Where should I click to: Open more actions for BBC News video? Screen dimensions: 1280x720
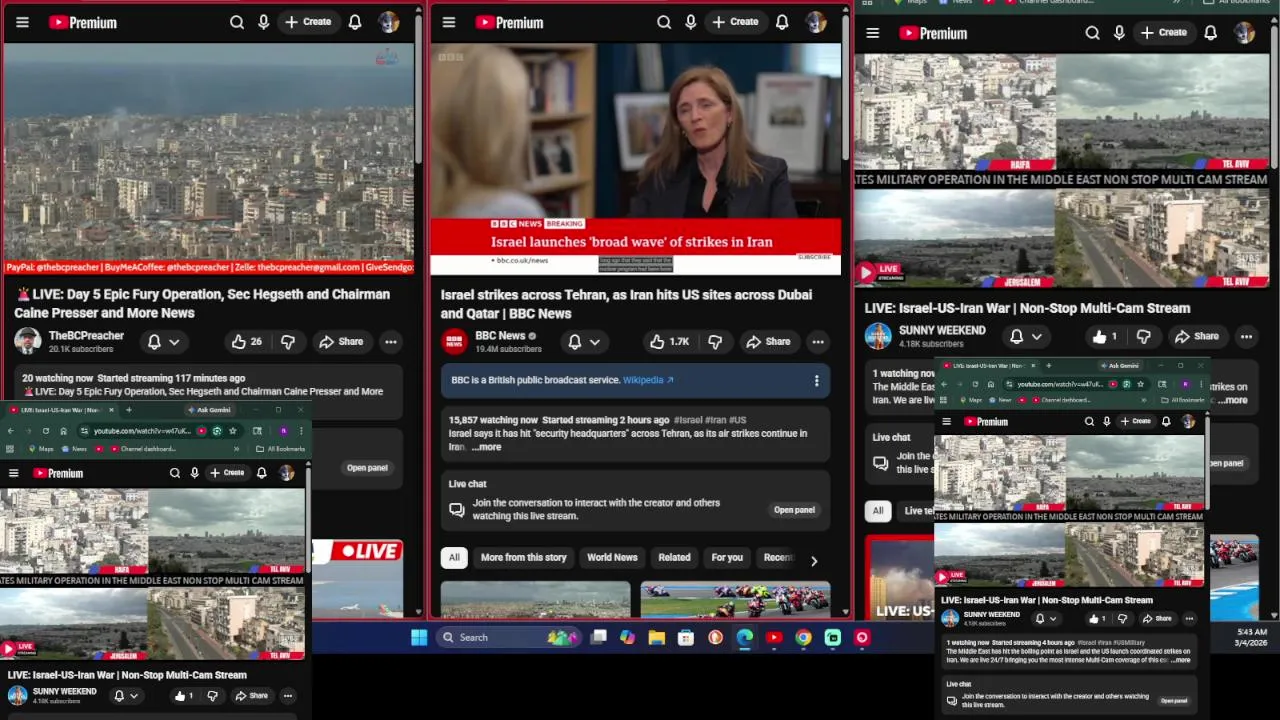[x=818, y=342]
